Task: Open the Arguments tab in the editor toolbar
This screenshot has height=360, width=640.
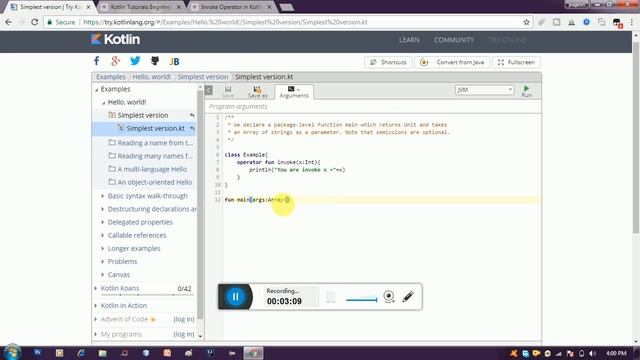Action: pos(294,92)
